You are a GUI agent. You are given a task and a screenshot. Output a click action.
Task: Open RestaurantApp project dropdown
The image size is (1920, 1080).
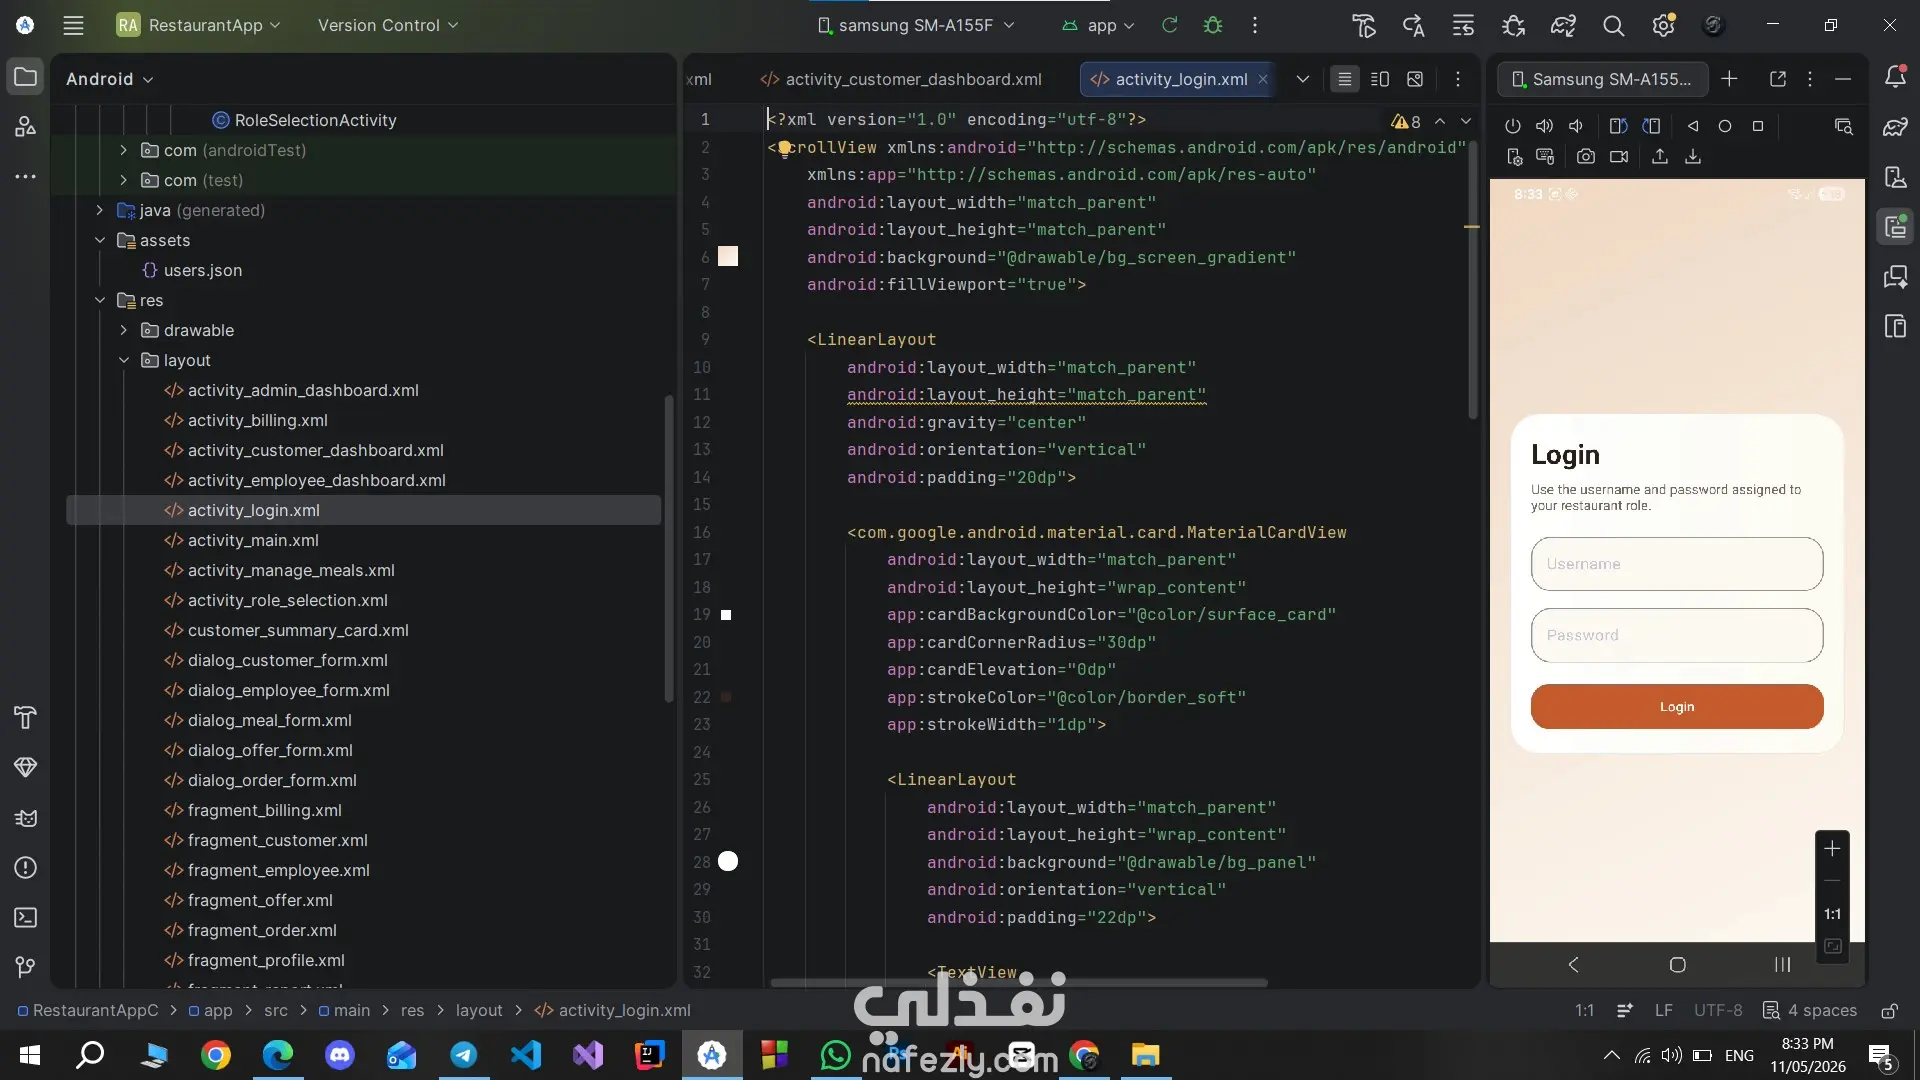pyautogui.click(x=199, y=25)
